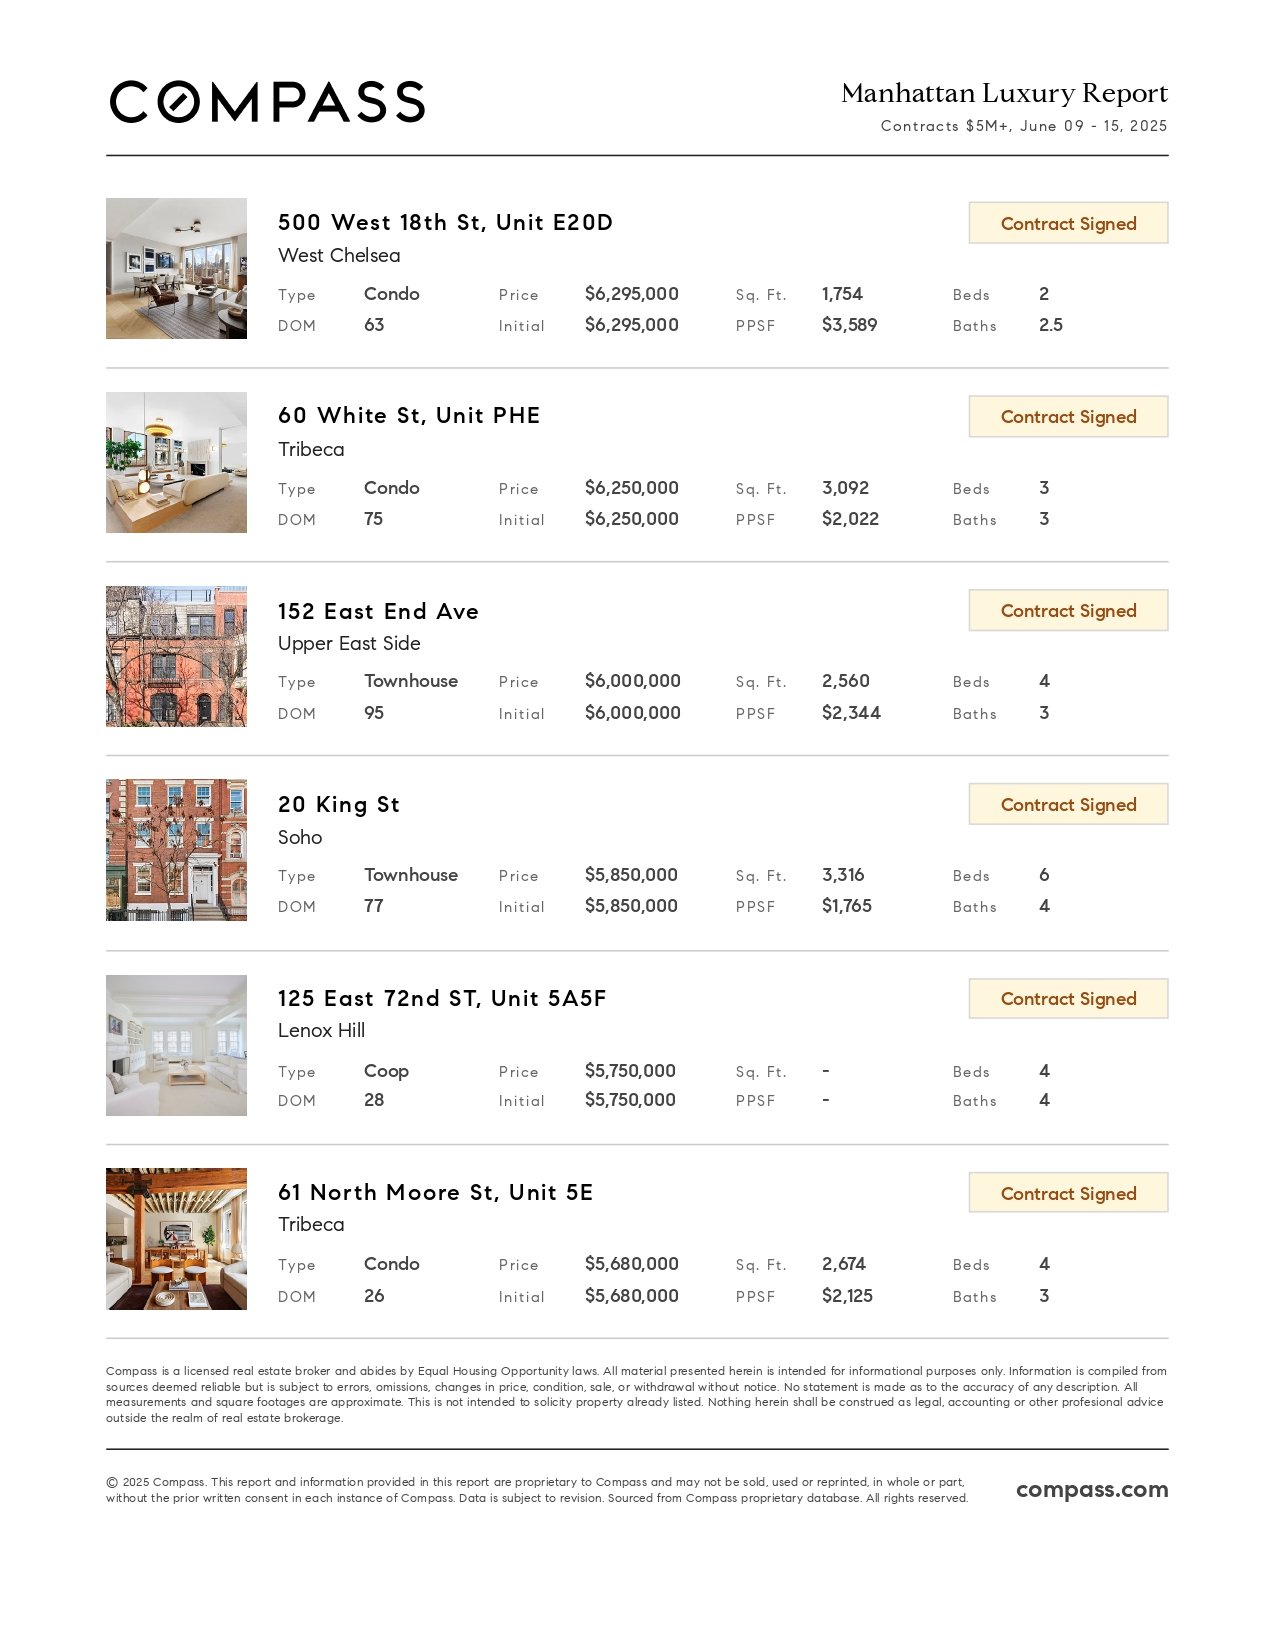This screenshot has height=1650, width=1275.
Task: Click the 125 East 72nd ST listing photo
Action: click(x=176, y=1045)
